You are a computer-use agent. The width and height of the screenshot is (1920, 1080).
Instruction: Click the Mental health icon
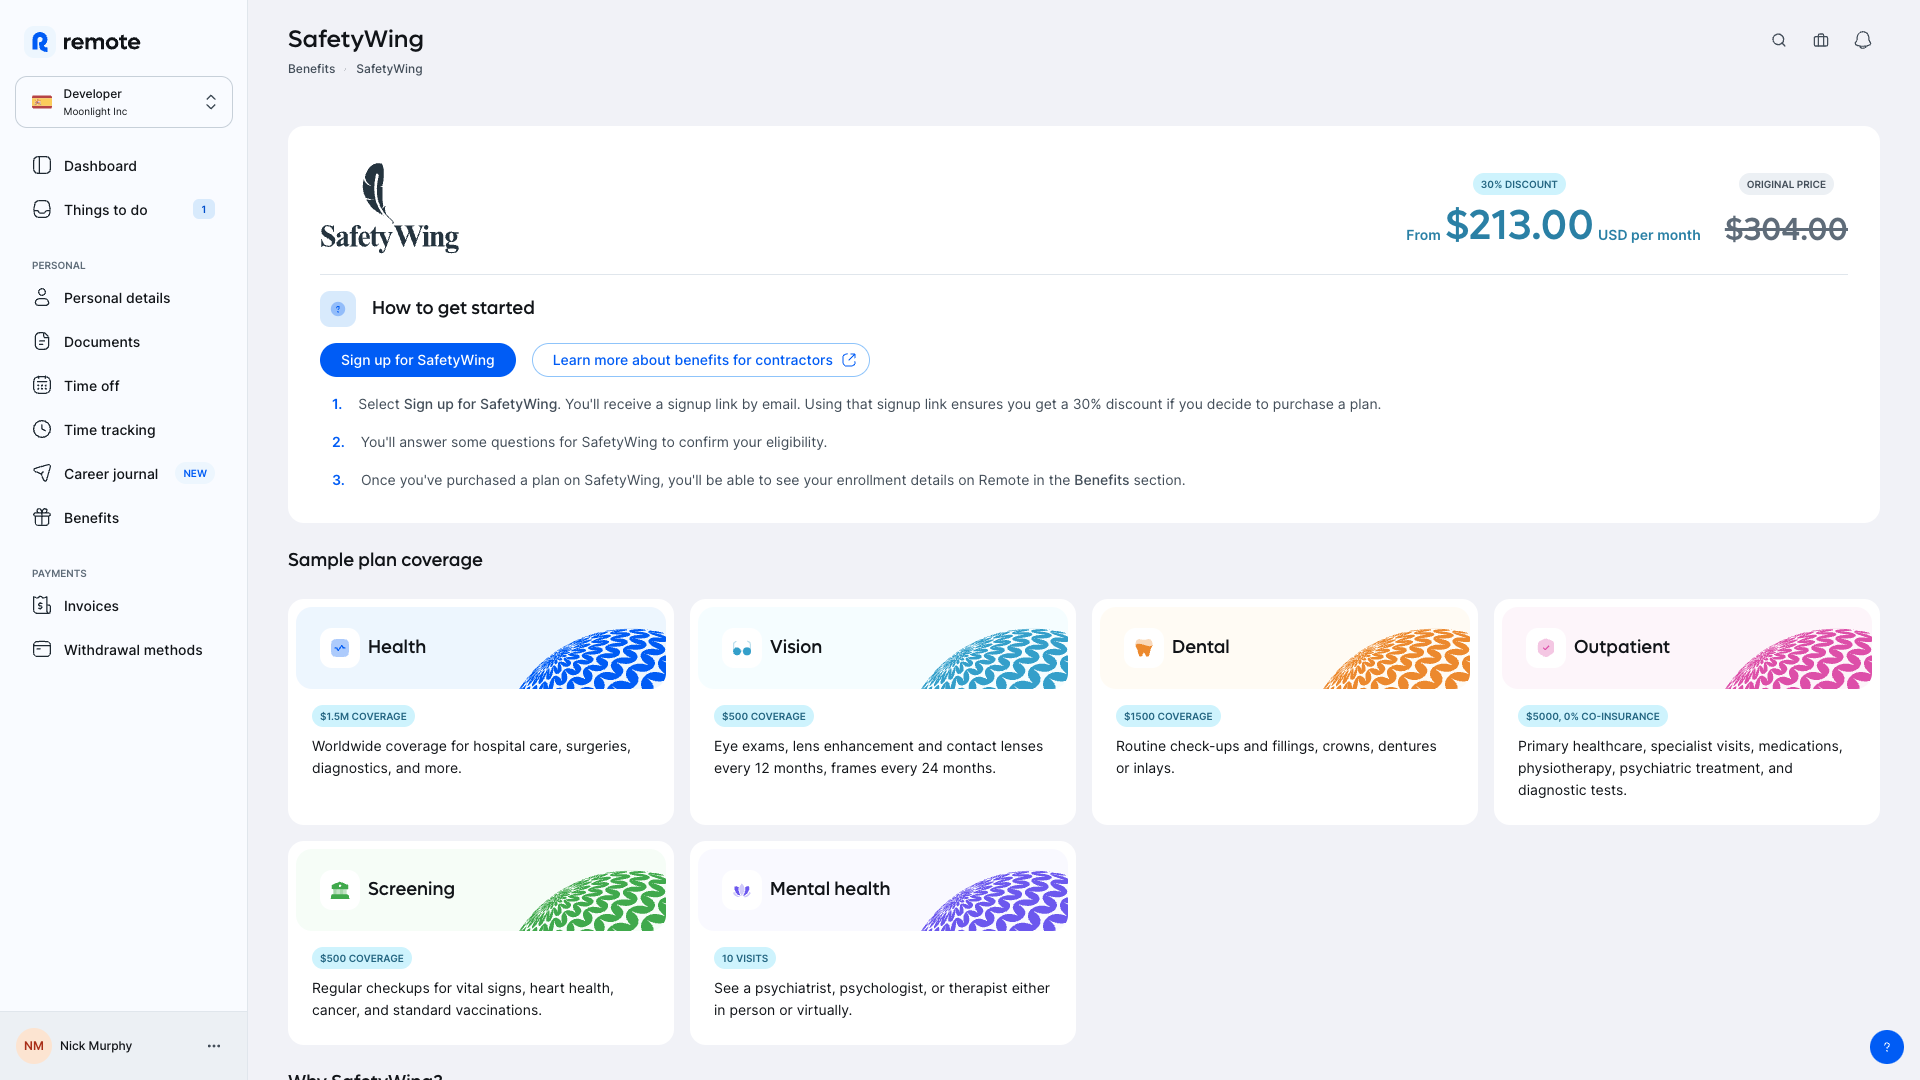(742, 890)
